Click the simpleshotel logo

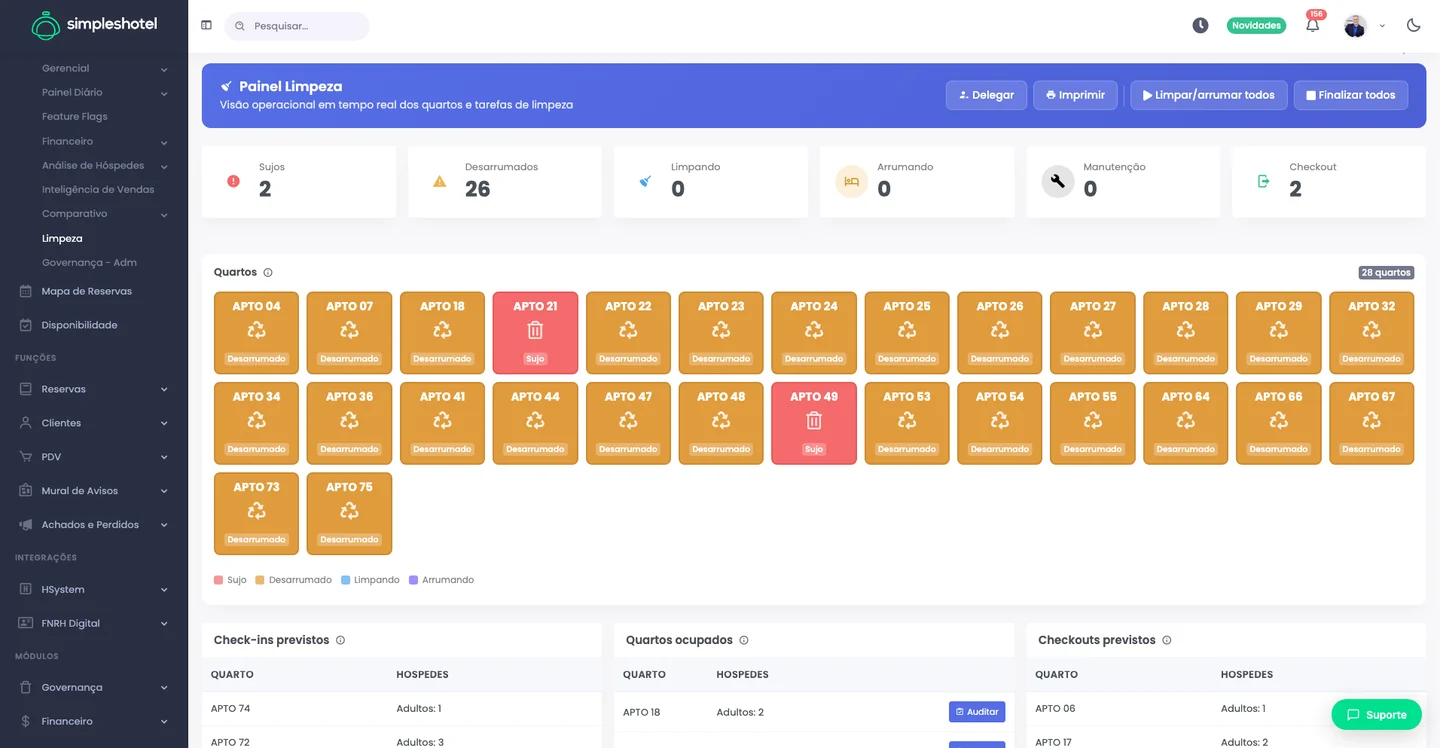[94, 25]
